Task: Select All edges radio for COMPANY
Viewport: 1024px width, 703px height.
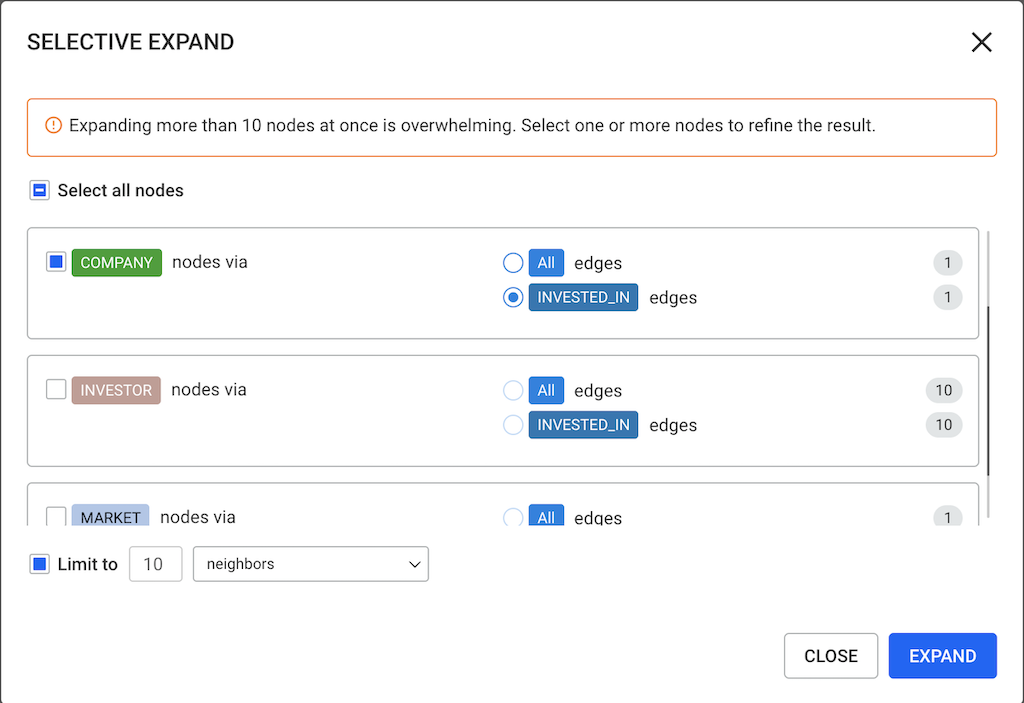Action: click(513, 263)
